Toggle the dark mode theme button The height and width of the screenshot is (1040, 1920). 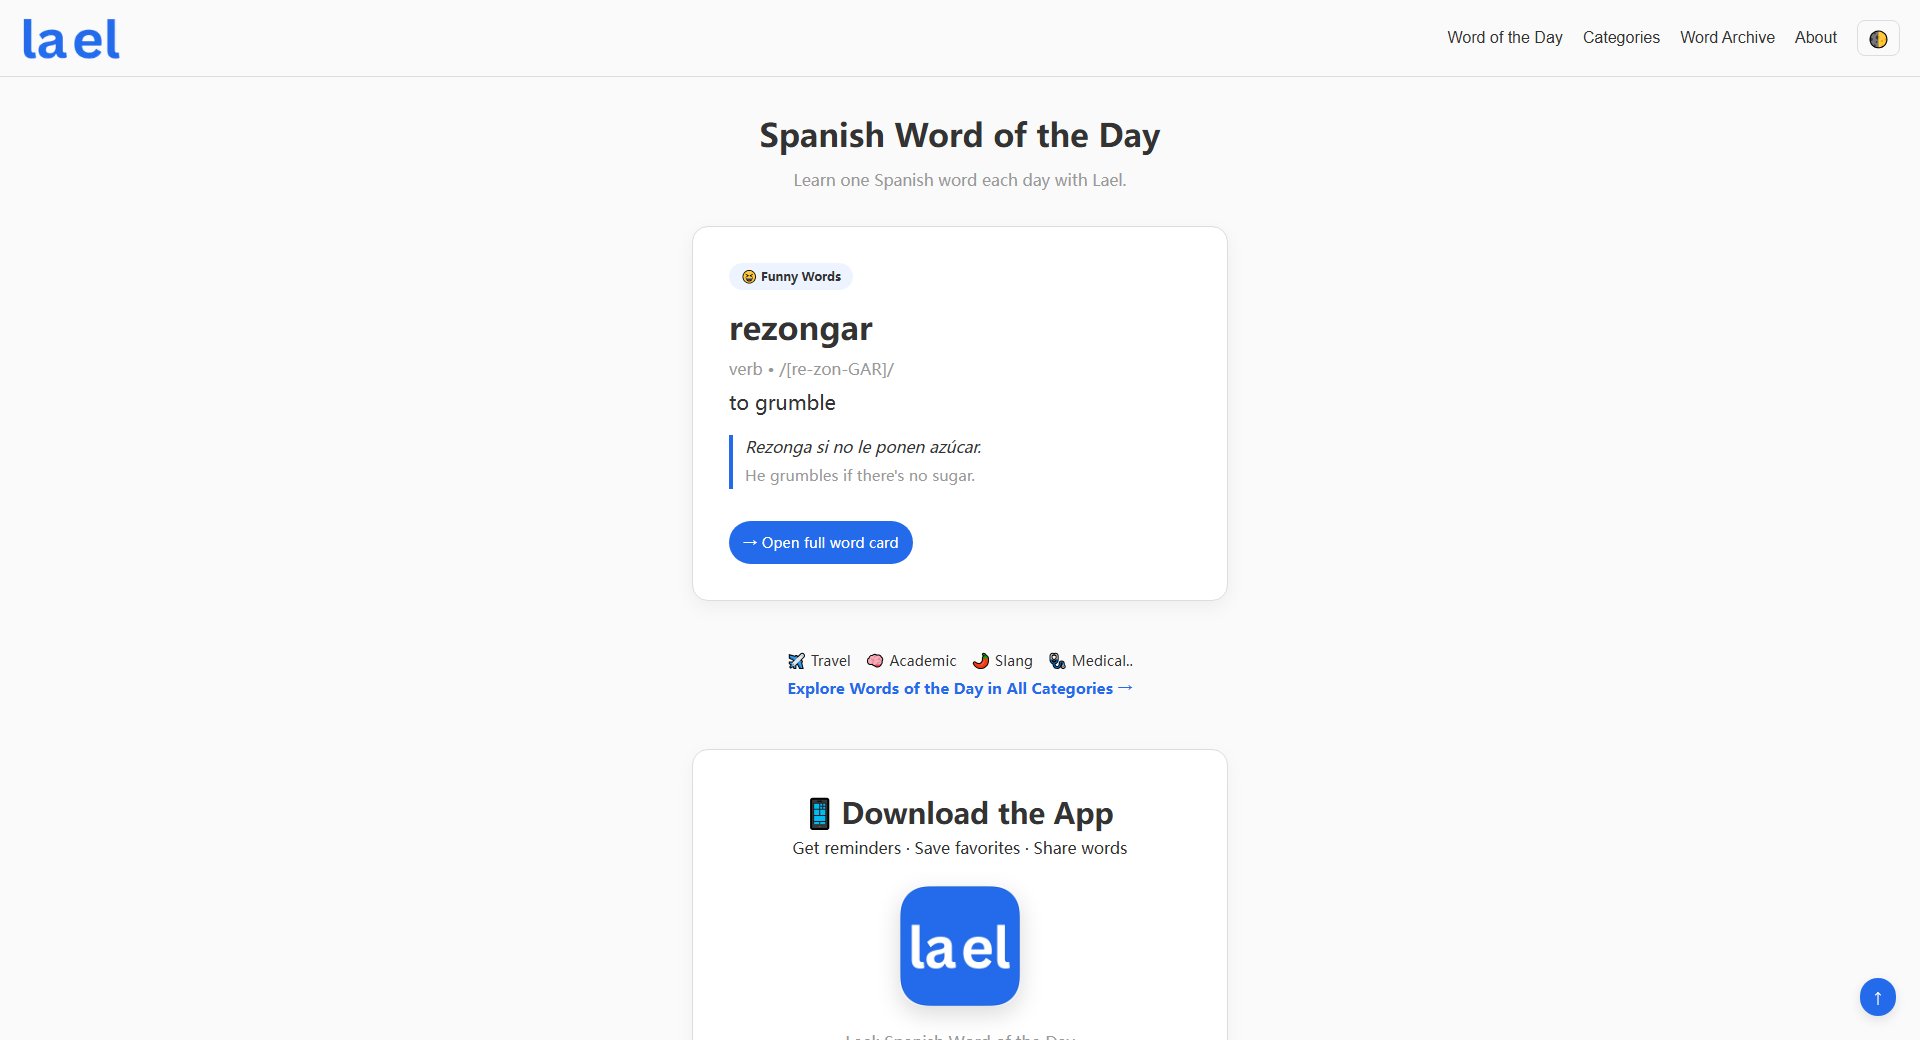pyautogui.click(x=1878, y=39)
